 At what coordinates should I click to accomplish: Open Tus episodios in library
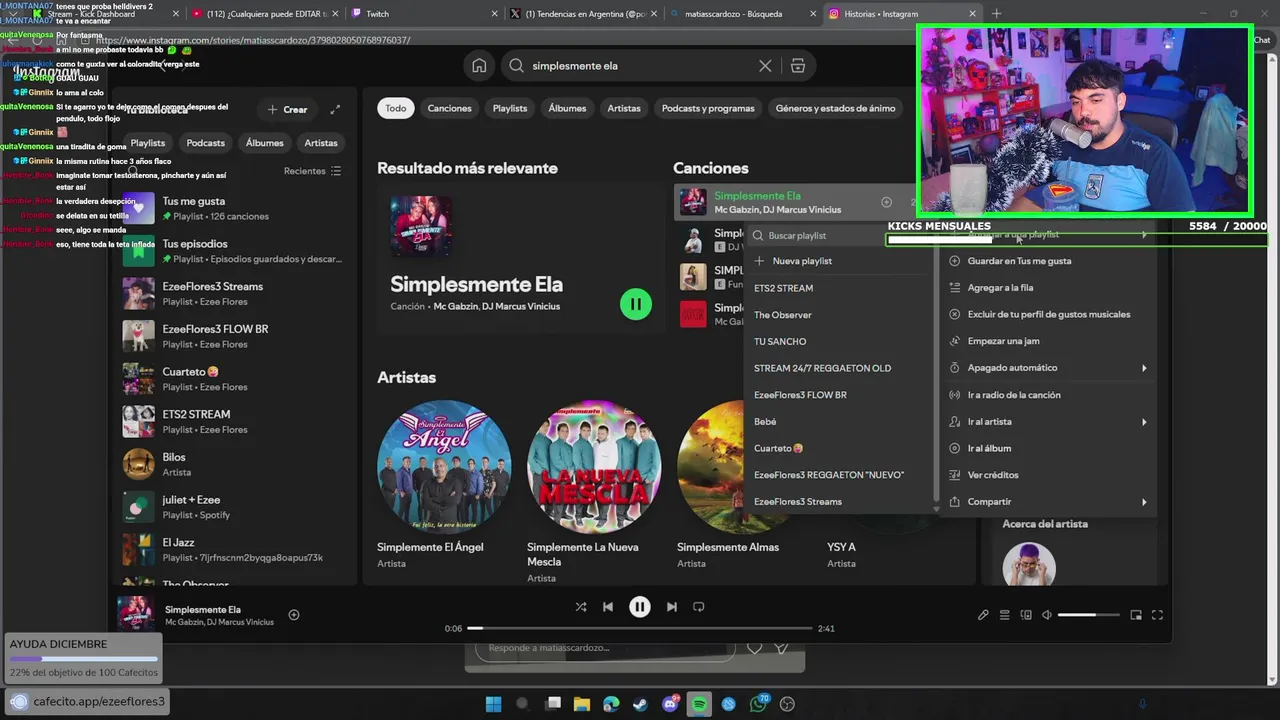point(235,251)
